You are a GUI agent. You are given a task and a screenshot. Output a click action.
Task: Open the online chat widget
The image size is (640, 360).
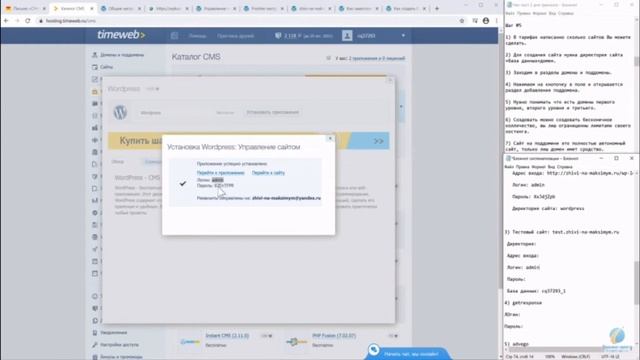point(407,353)
